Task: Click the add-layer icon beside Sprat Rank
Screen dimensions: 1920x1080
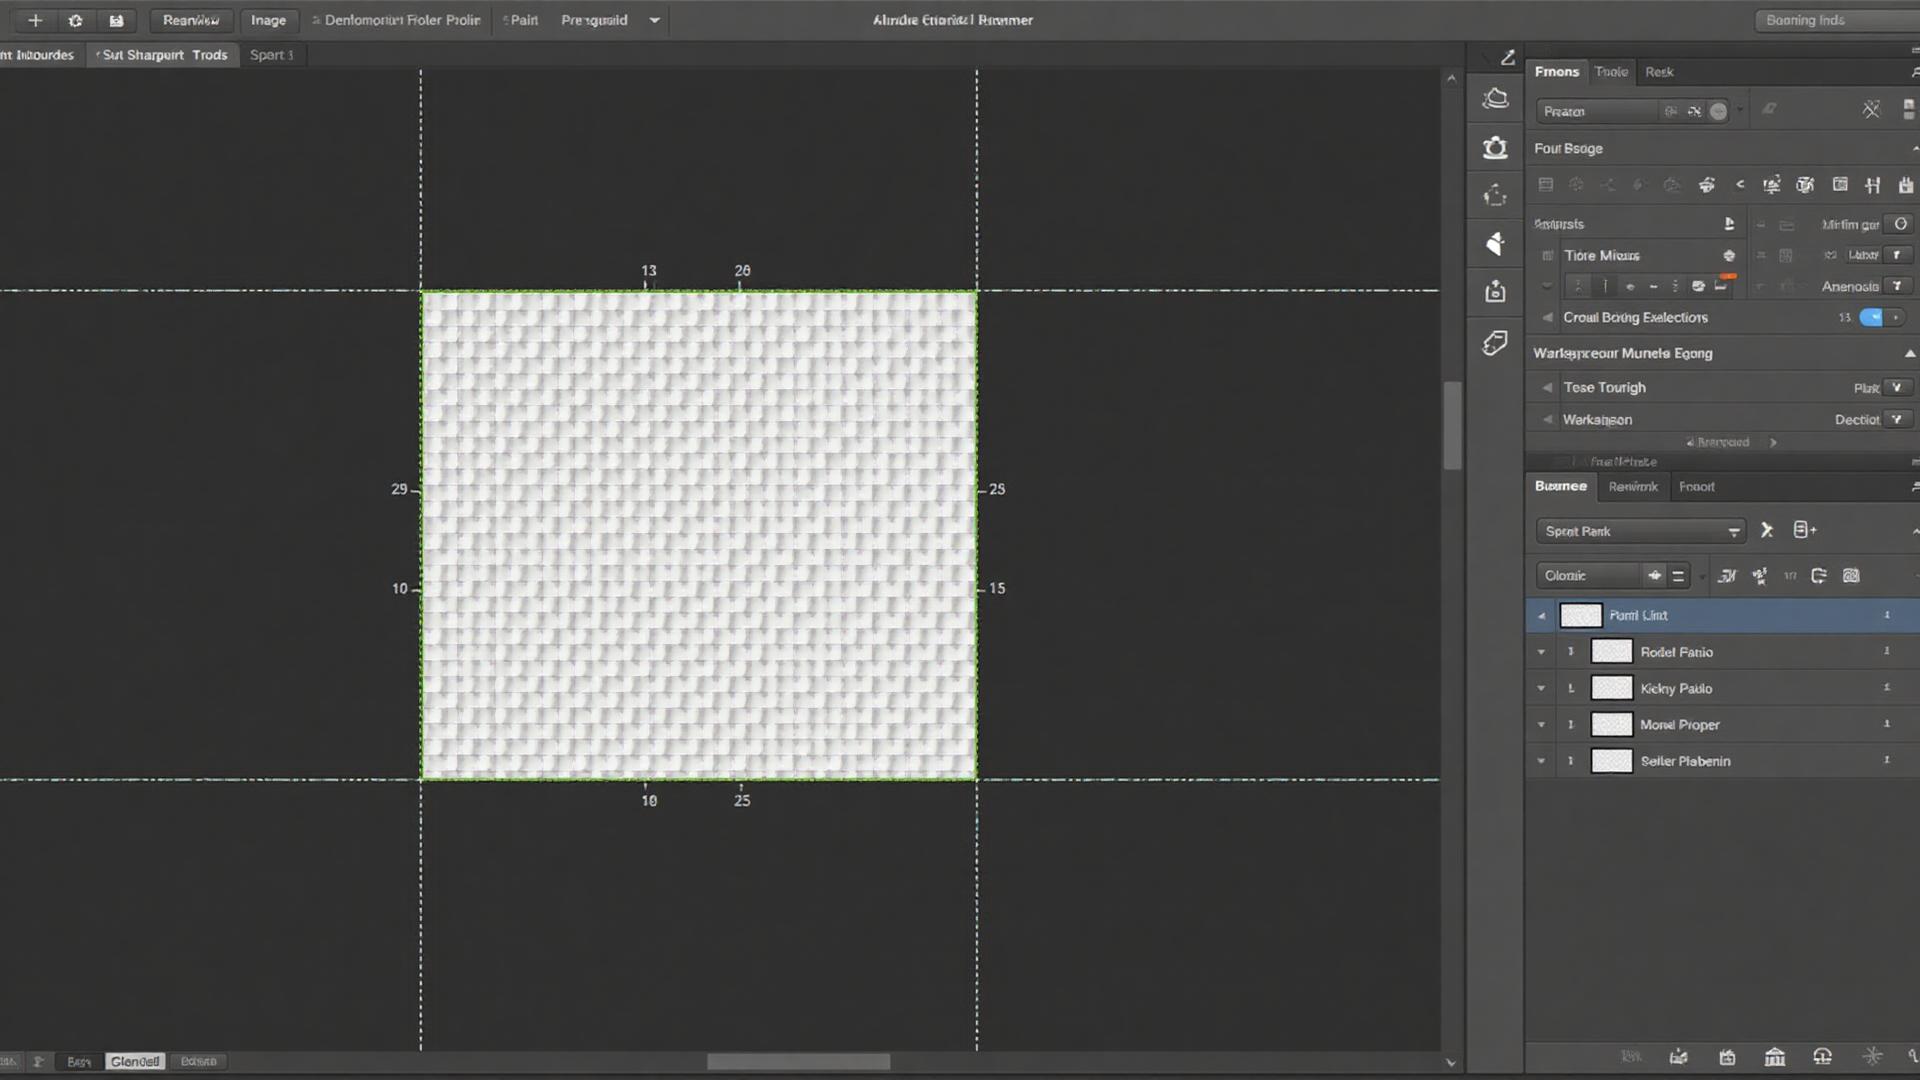Action: [x=1803, y=530]
